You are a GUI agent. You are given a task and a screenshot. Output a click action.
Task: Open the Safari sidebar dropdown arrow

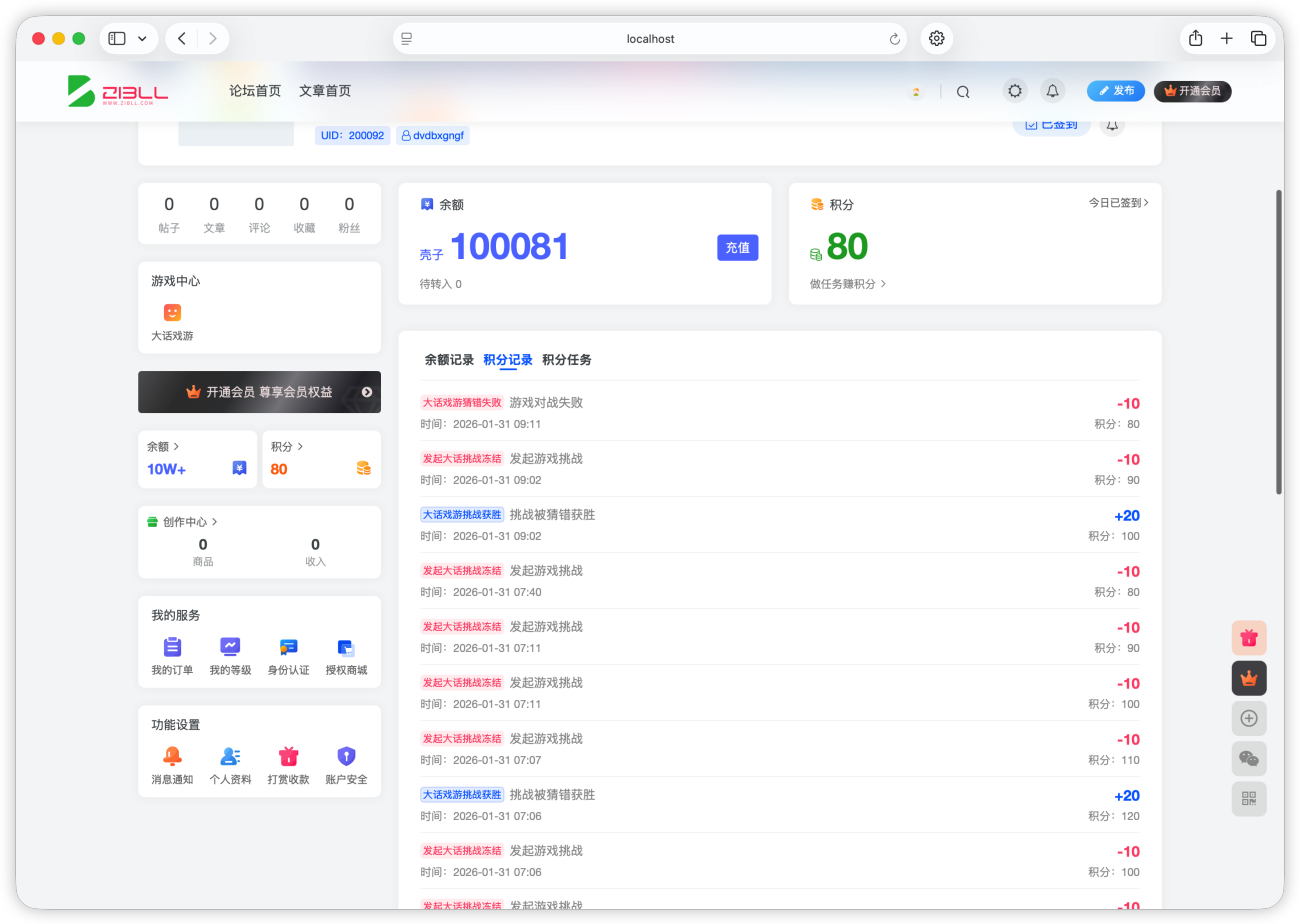coord(142,39)
